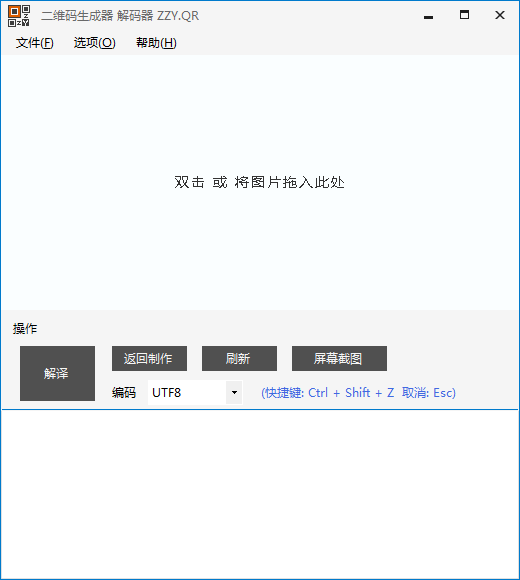Click the blue divider line above the result box
The image size is (520, 580).
tap(260, 409)
